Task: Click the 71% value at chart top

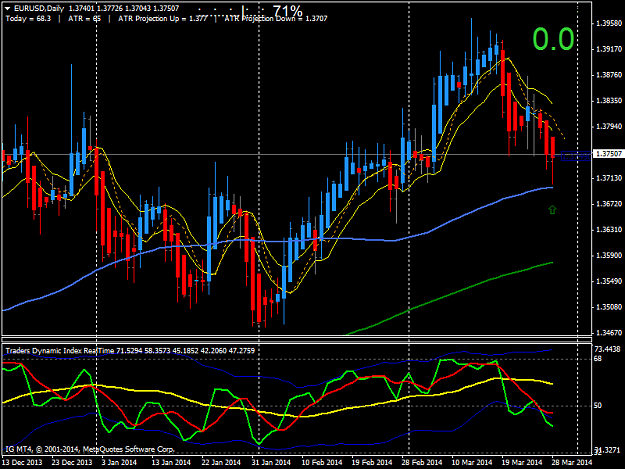Action: (x=287, y=11)
